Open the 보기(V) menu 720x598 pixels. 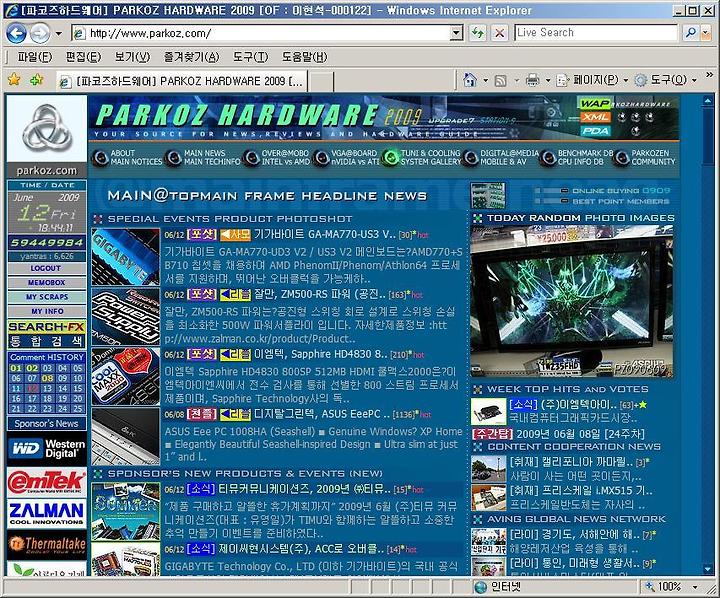point(132,57)
